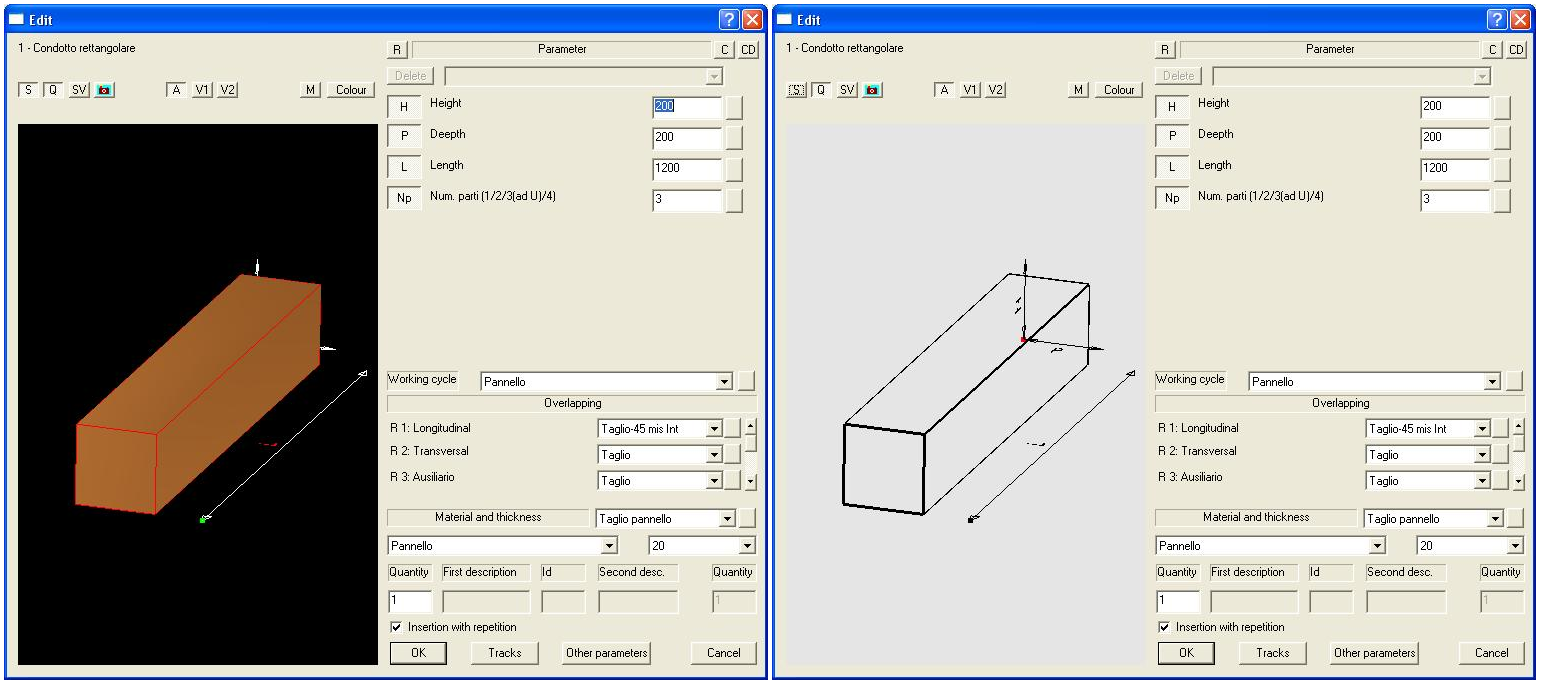Toggle SV view button in grey-preview window

point(847,90)
